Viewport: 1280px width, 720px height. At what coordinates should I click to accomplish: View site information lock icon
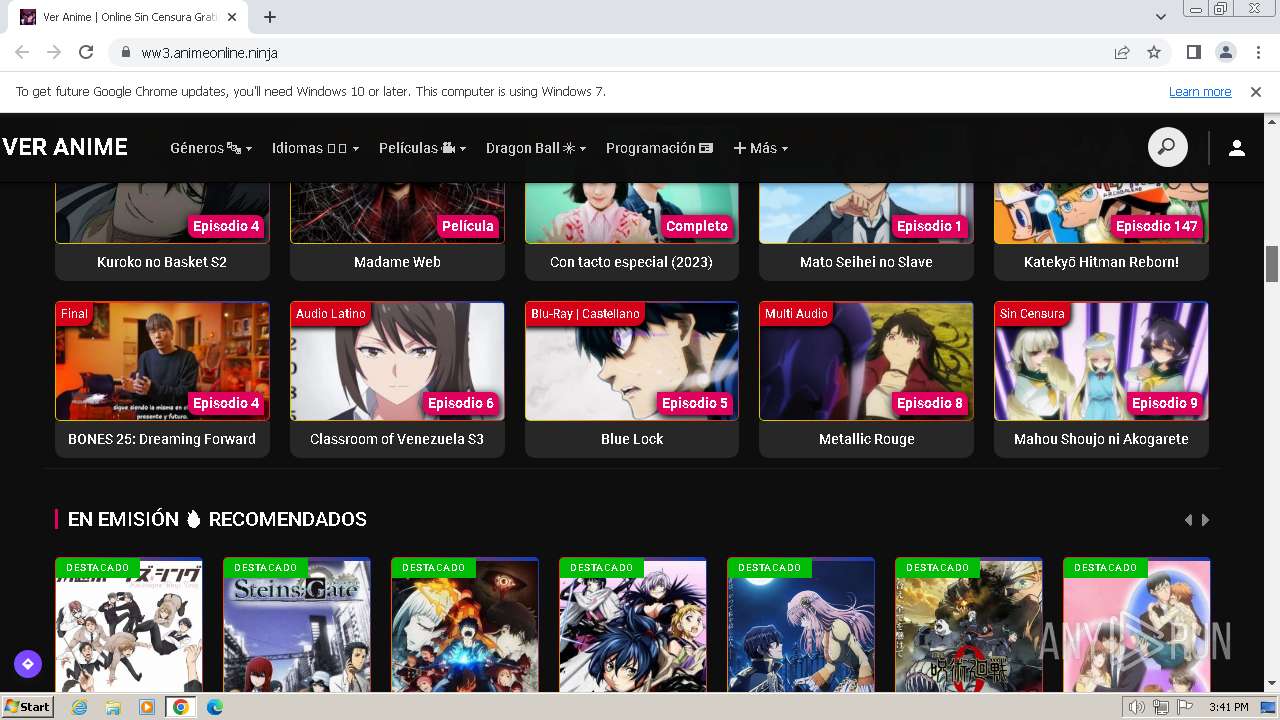(126, 52)
